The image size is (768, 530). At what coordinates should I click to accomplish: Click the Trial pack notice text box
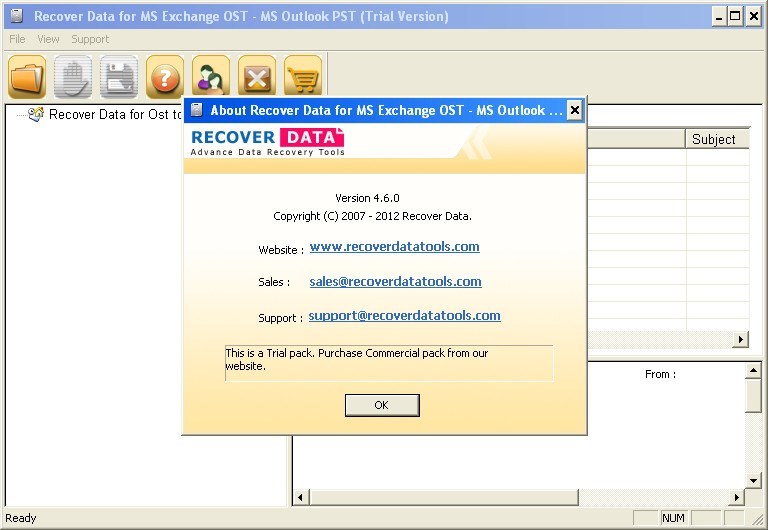coord(389,363)
